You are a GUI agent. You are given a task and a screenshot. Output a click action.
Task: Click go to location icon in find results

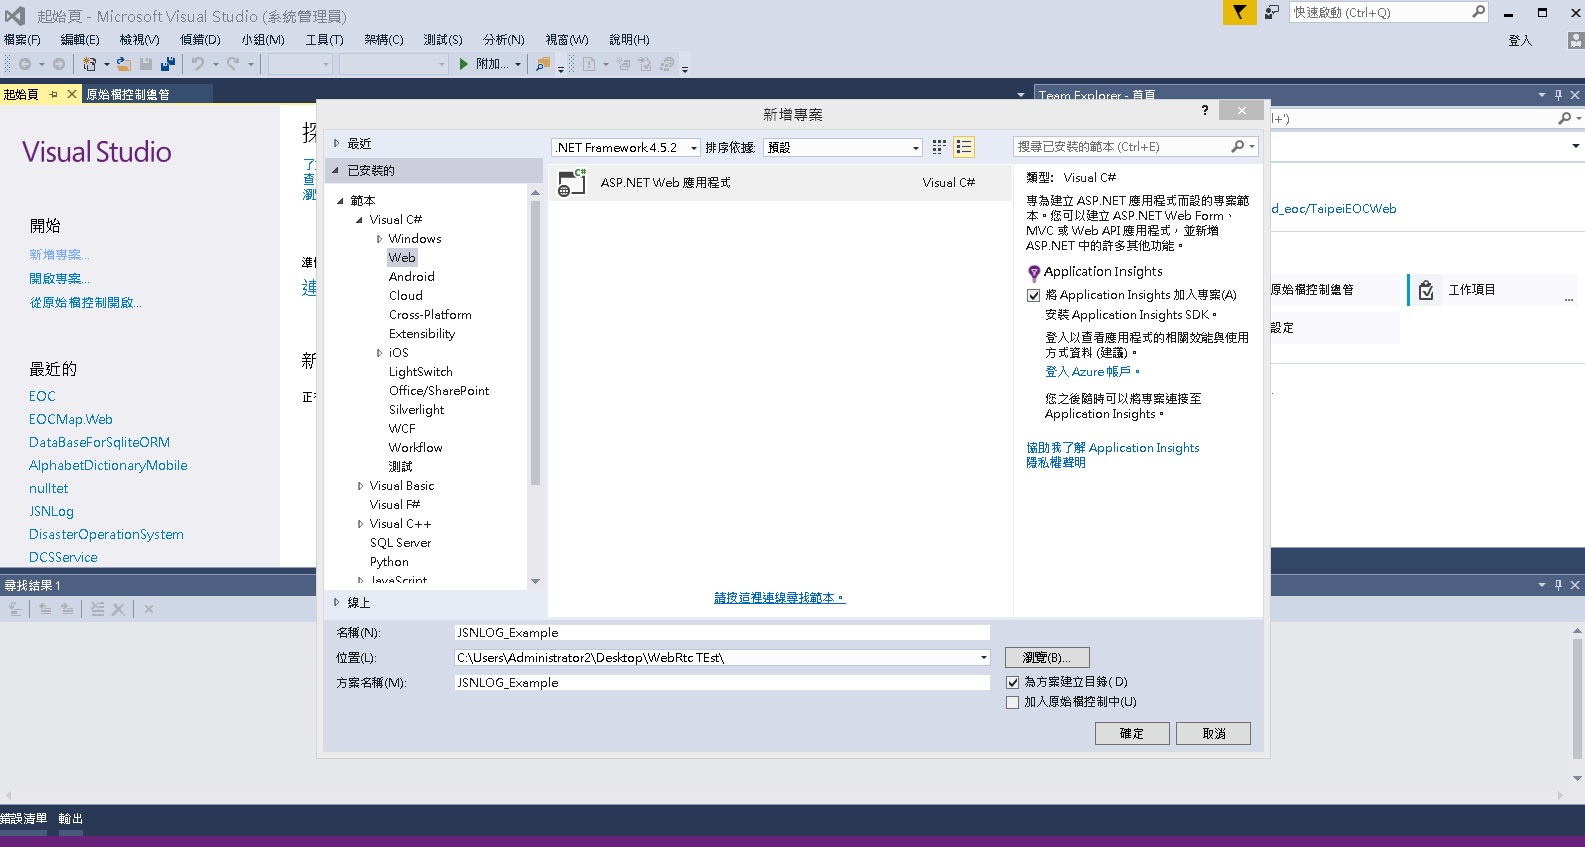click(x=15, y=609)
